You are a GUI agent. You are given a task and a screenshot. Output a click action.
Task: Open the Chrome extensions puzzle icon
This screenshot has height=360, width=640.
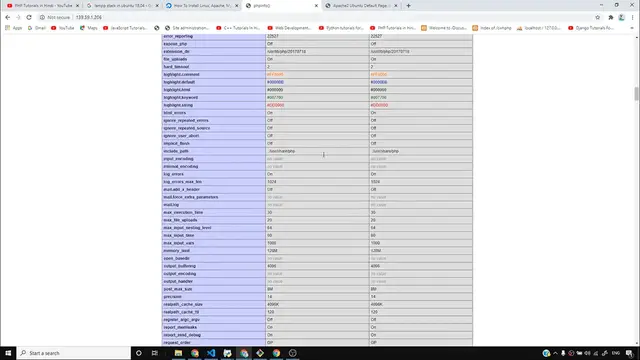click(x=611, y=18)
